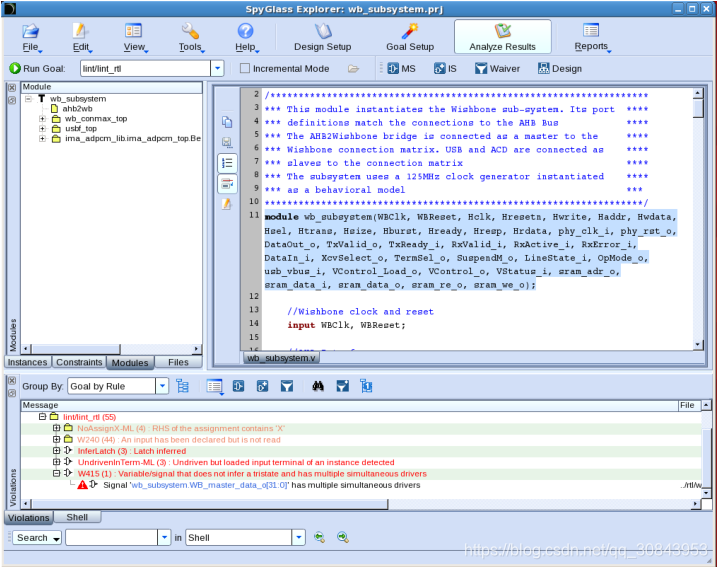Select the Analyze Results stage
The image size is (718, 569).
point(502,37)
